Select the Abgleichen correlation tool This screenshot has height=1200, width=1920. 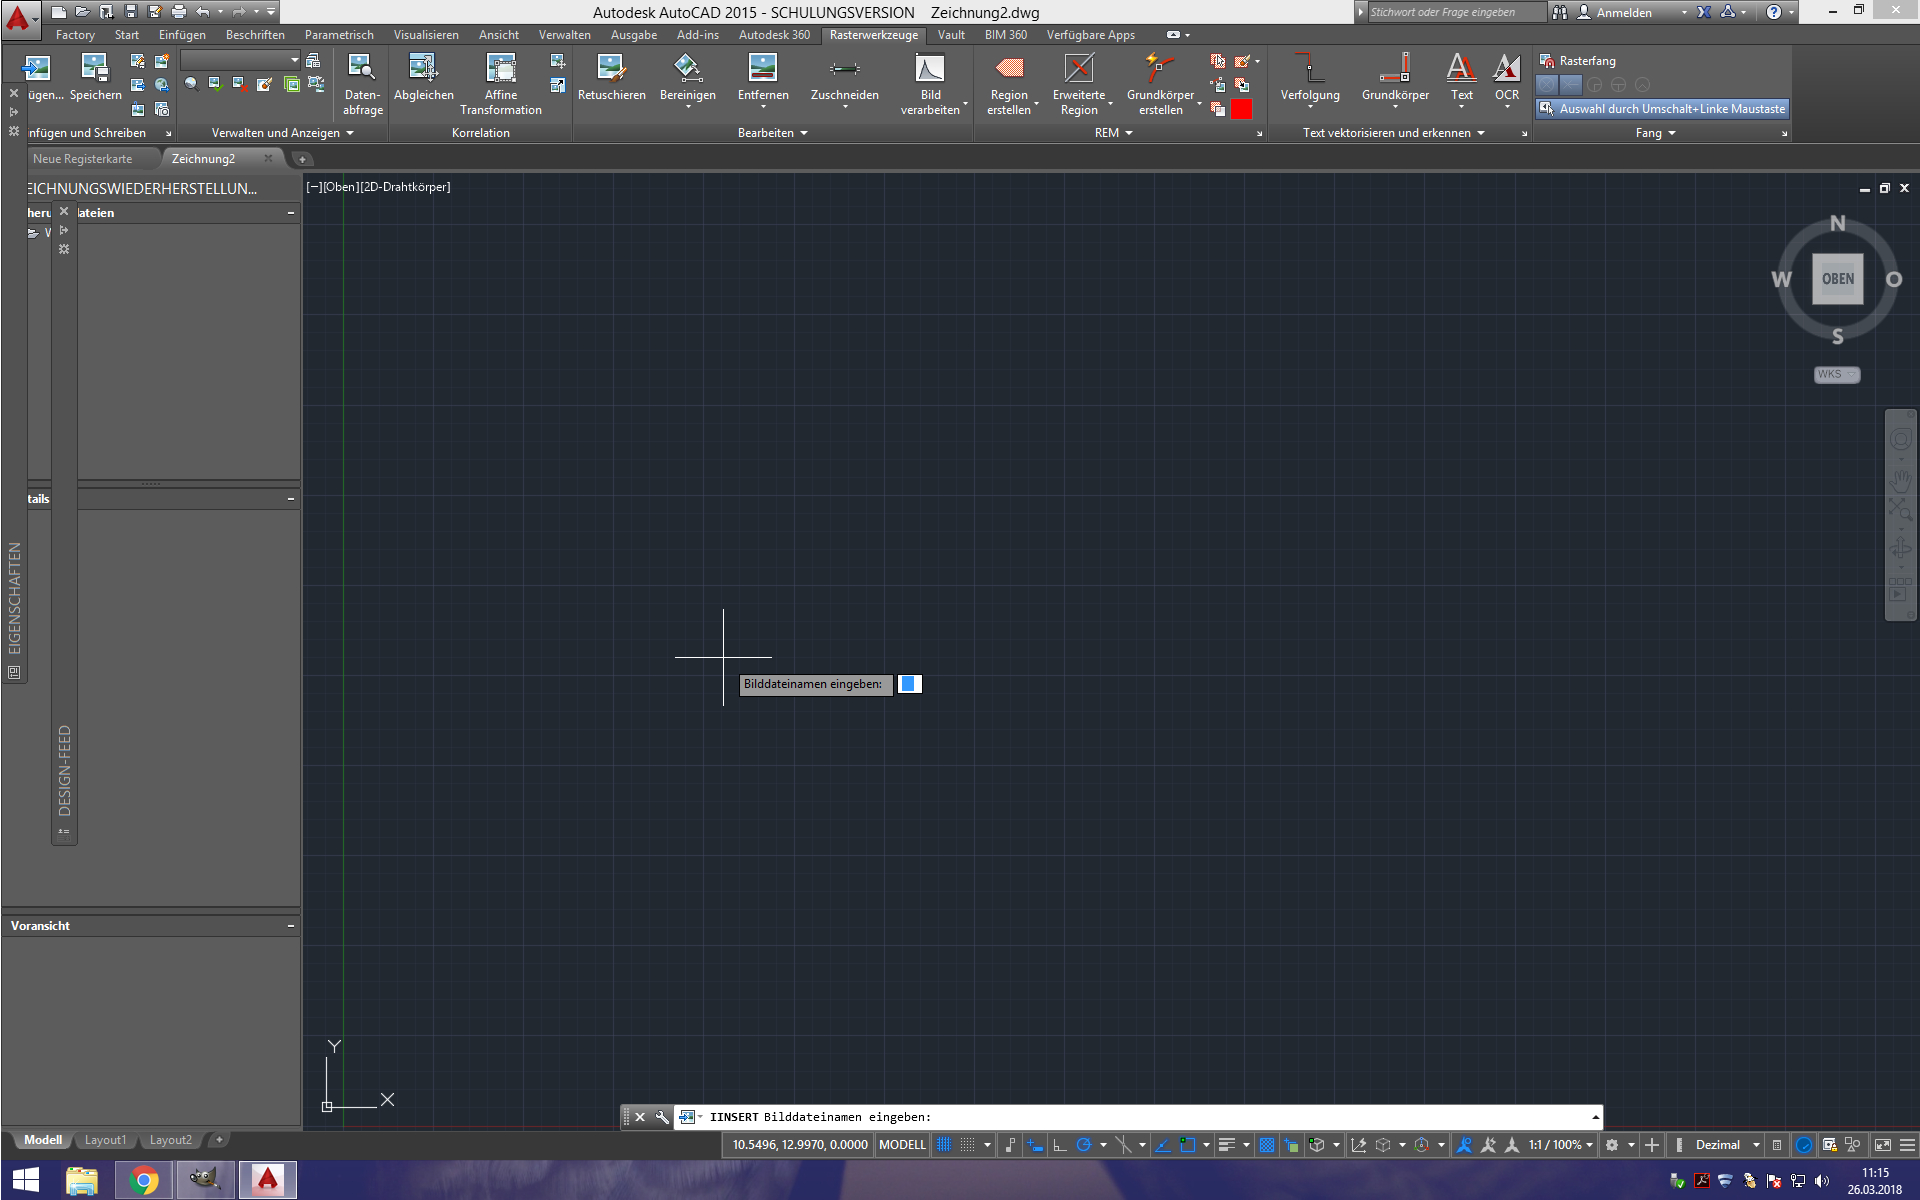click(423, 77)
